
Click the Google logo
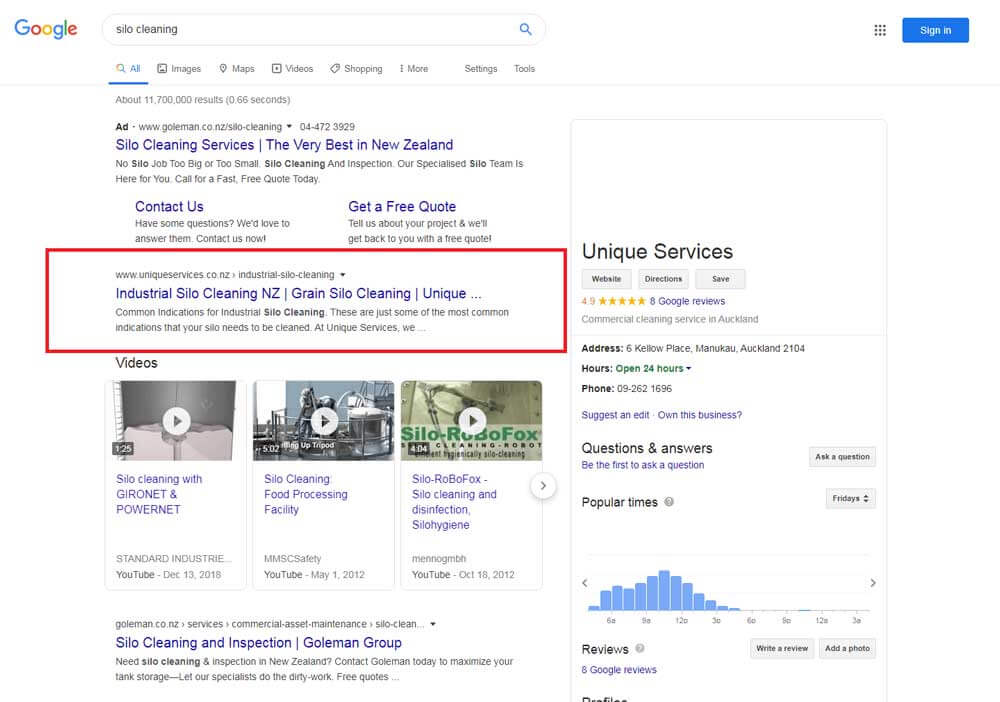pyautogui.click(x=46, y=29)
